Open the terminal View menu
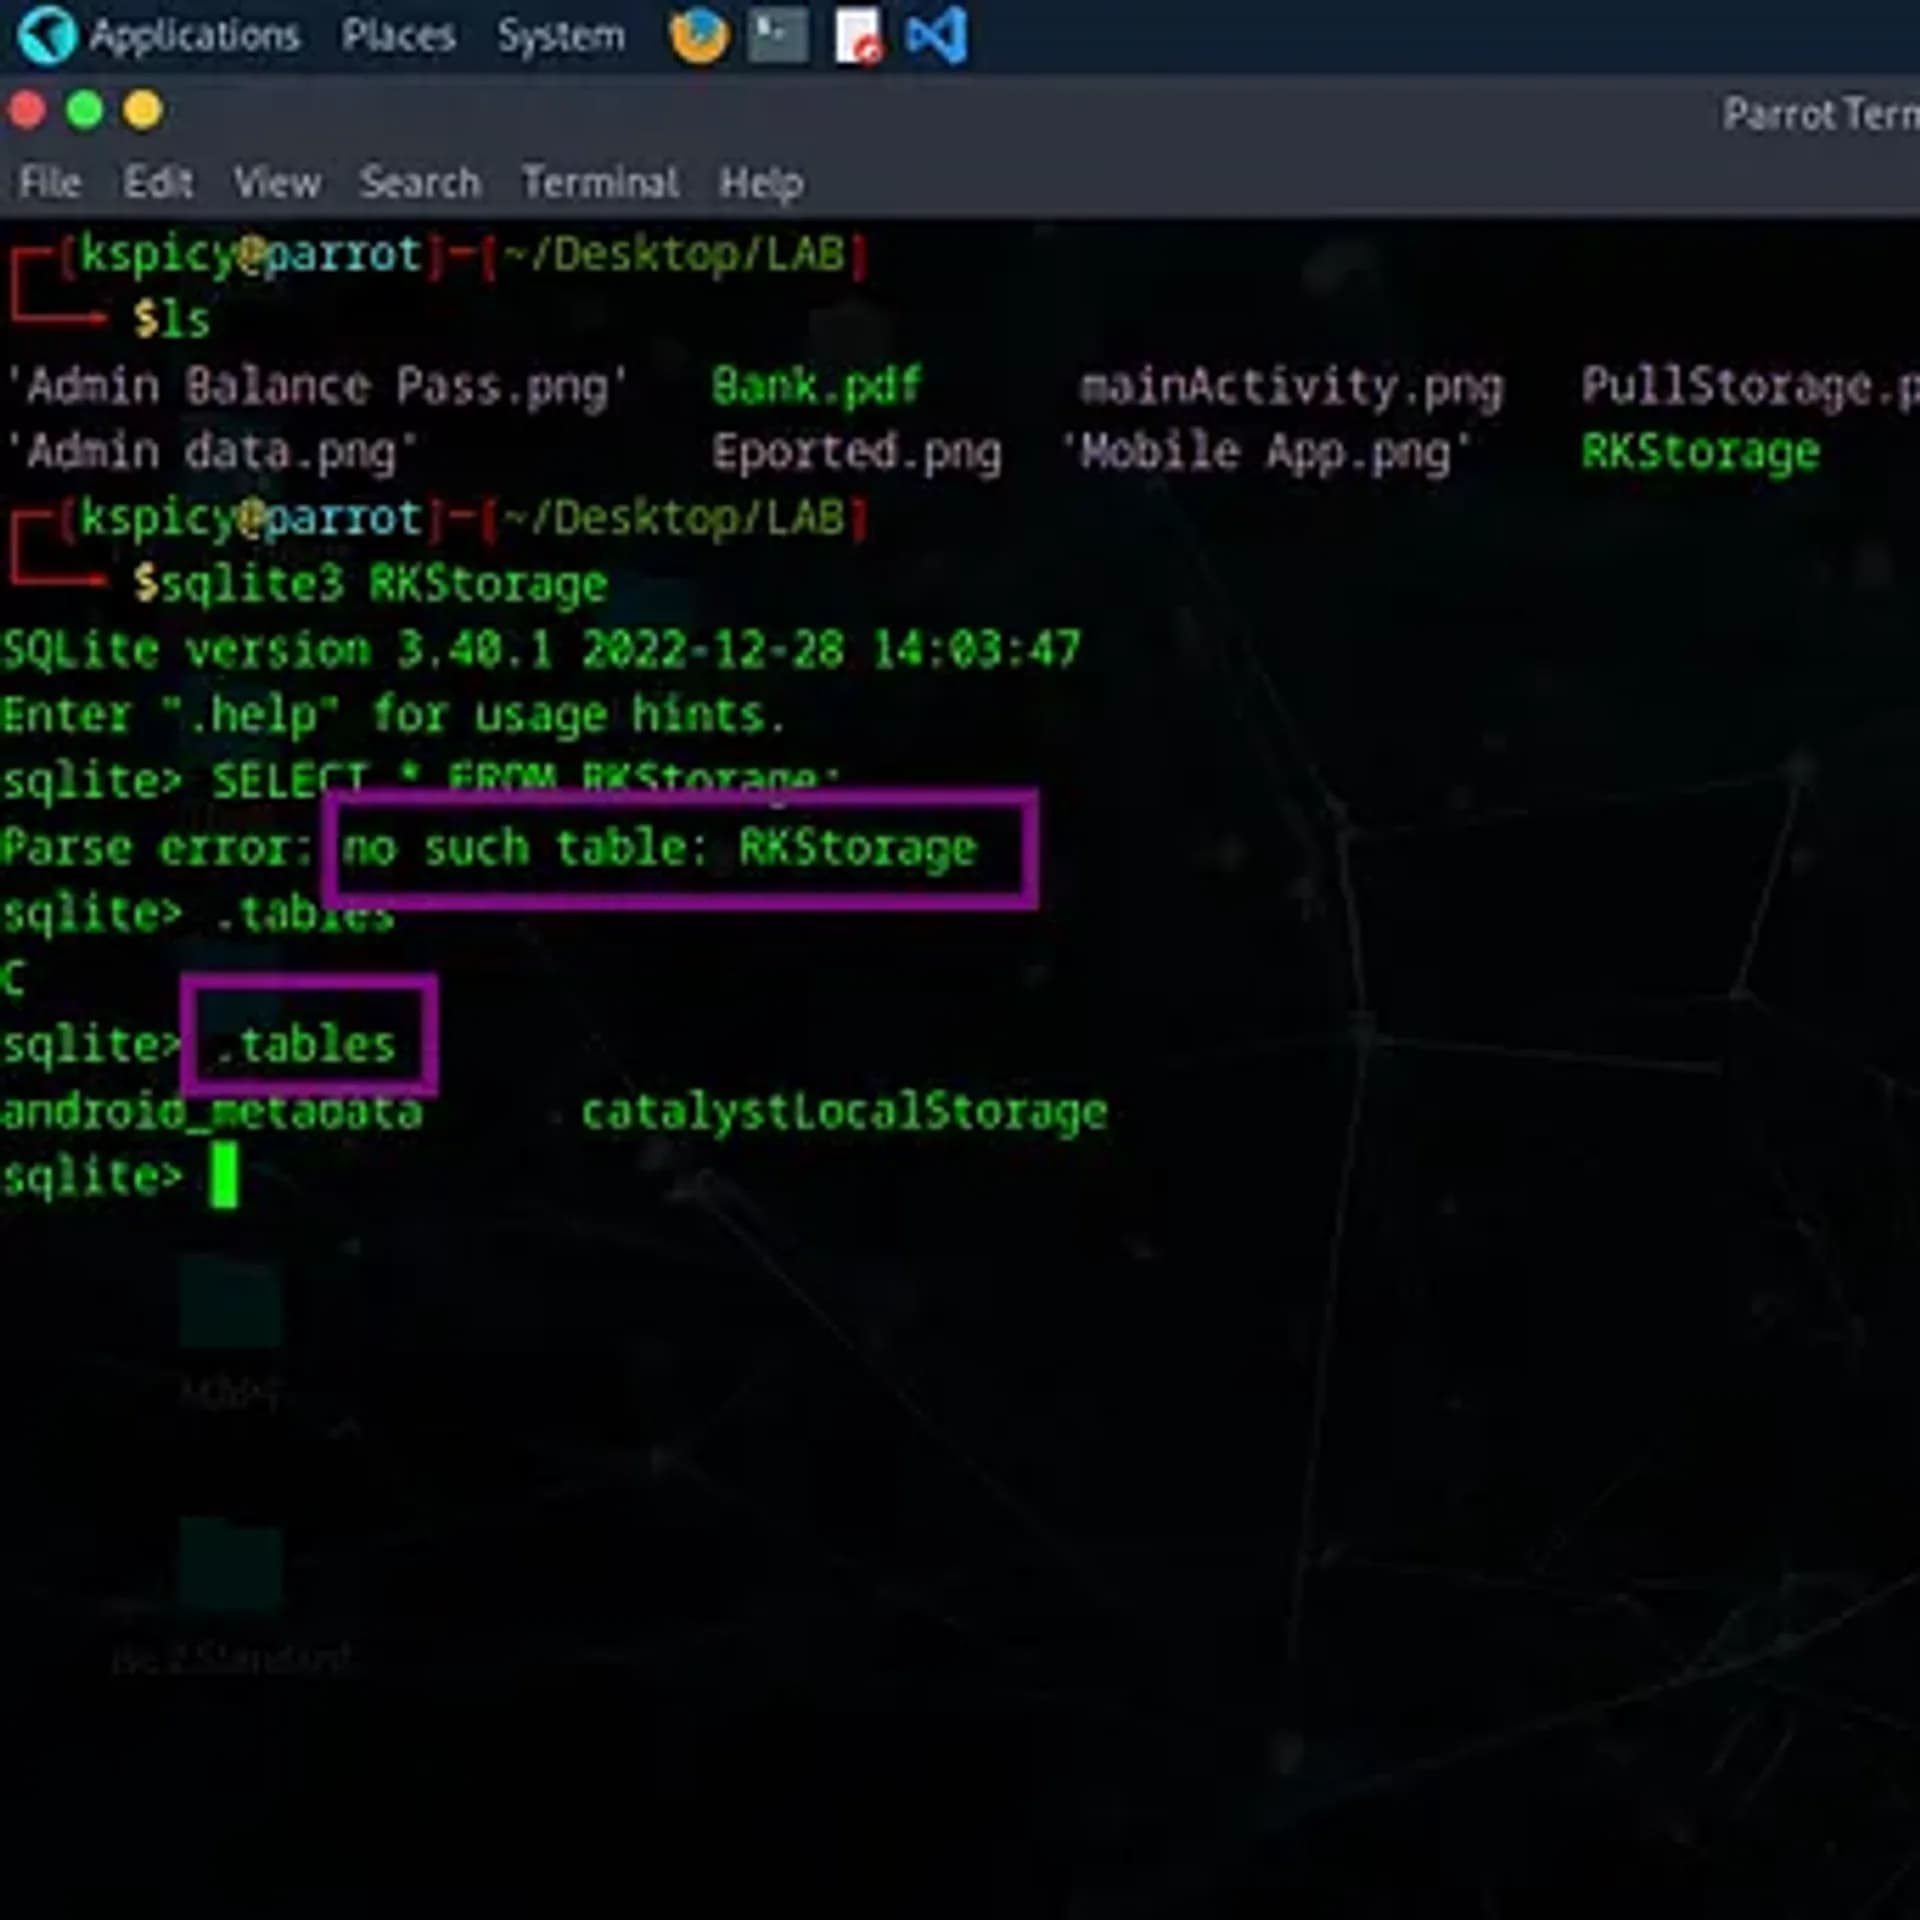 coord(277,183)
